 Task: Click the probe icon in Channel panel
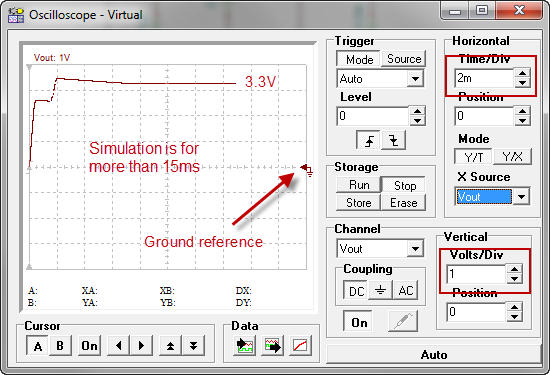pos(403,321)
